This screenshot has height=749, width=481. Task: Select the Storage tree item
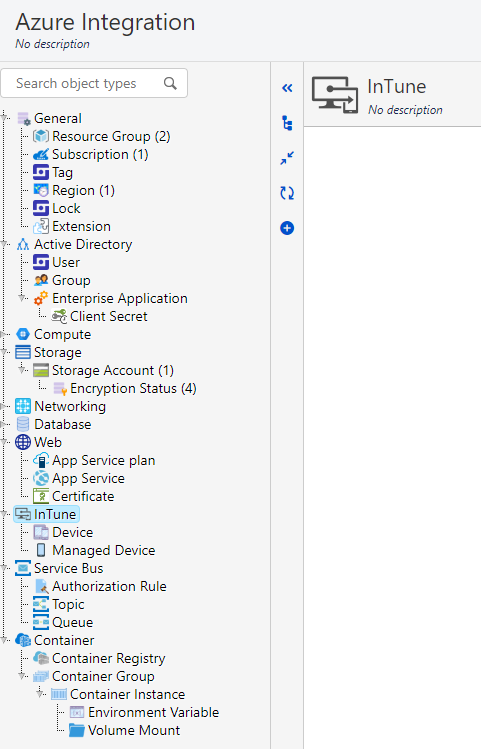tap(57, 353)
